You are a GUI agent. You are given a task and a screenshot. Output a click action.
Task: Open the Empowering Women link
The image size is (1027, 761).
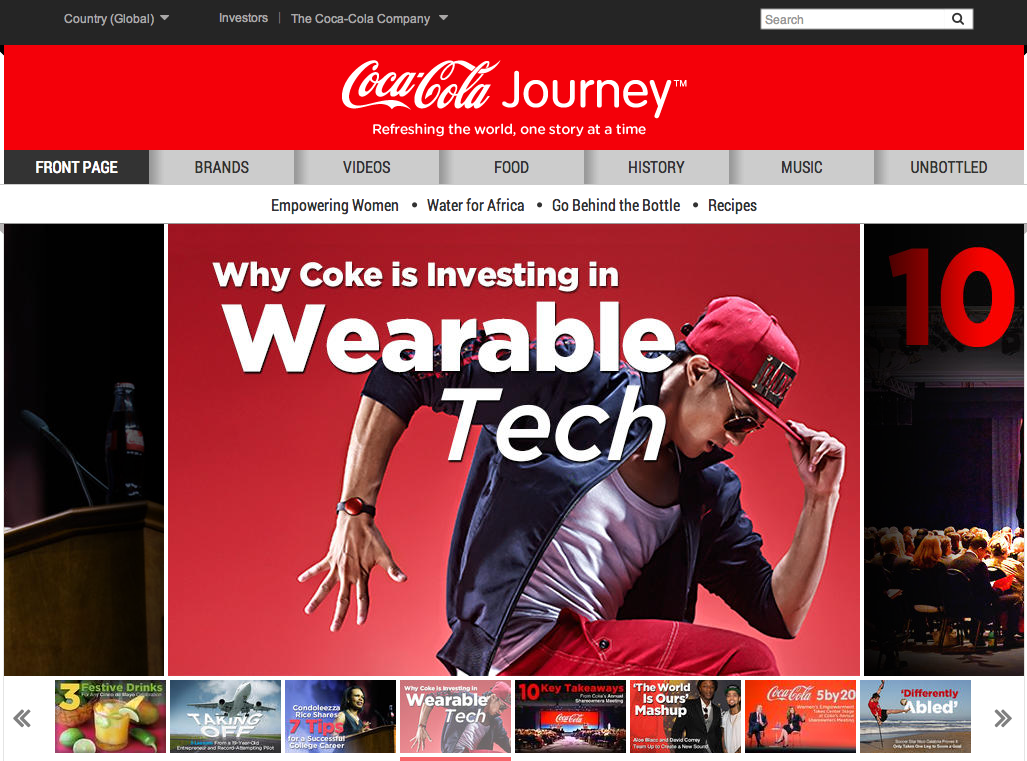pyautogui.click(x=335, y=206)
